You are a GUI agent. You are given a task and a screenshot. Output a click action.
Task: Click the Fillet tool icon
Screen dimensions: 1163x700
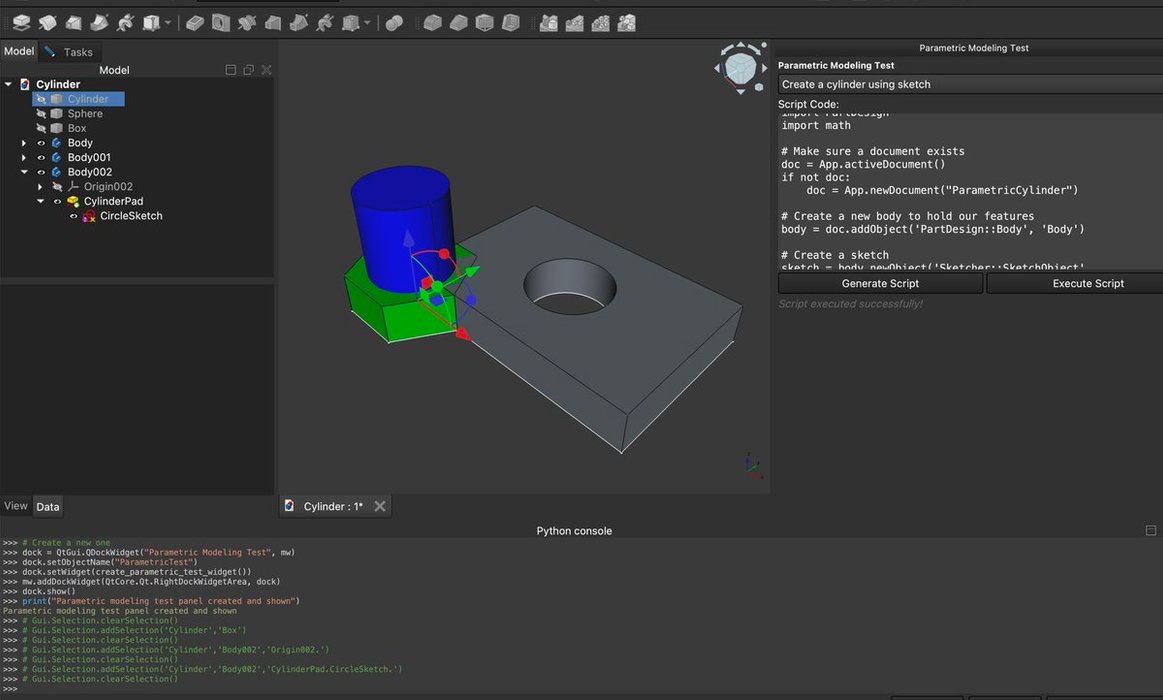432,22
